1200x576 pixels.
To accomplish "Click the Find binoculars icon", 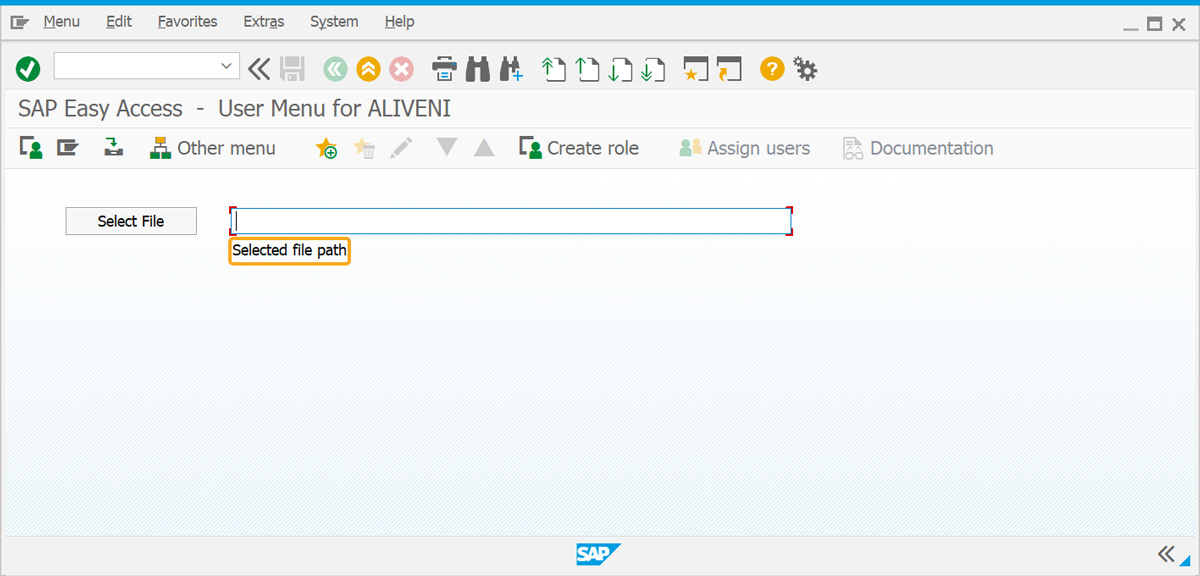I will tap(478, 69).
